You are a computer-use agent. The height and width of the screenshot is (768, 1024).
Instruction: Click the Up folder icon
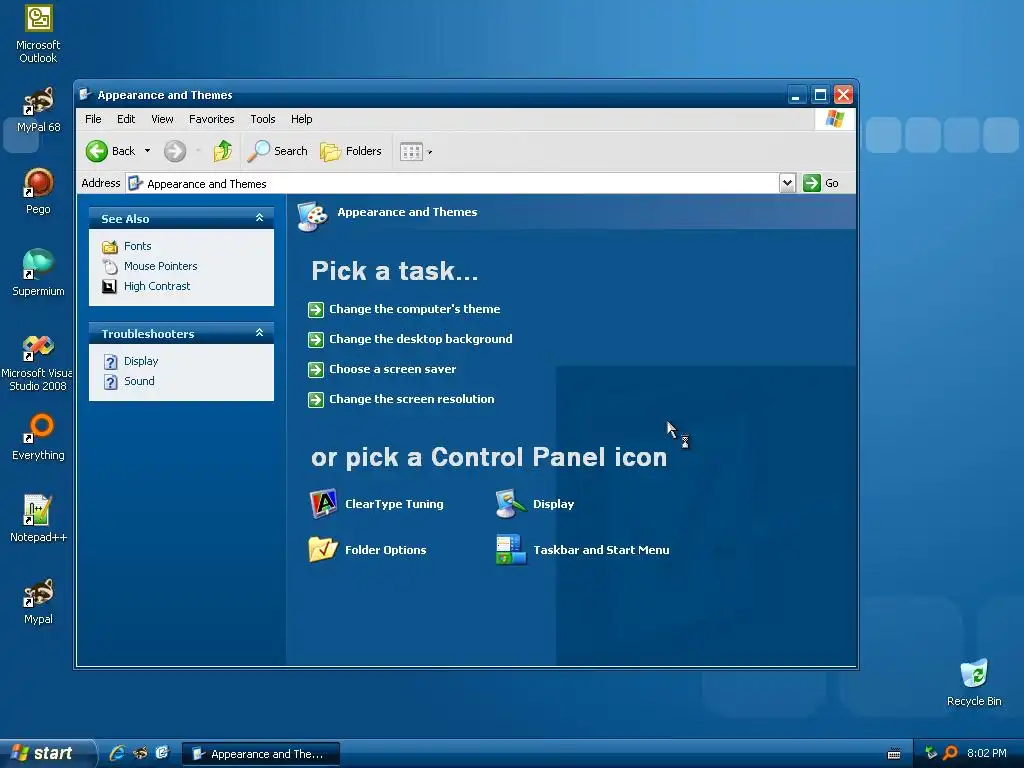pos(222,151)
